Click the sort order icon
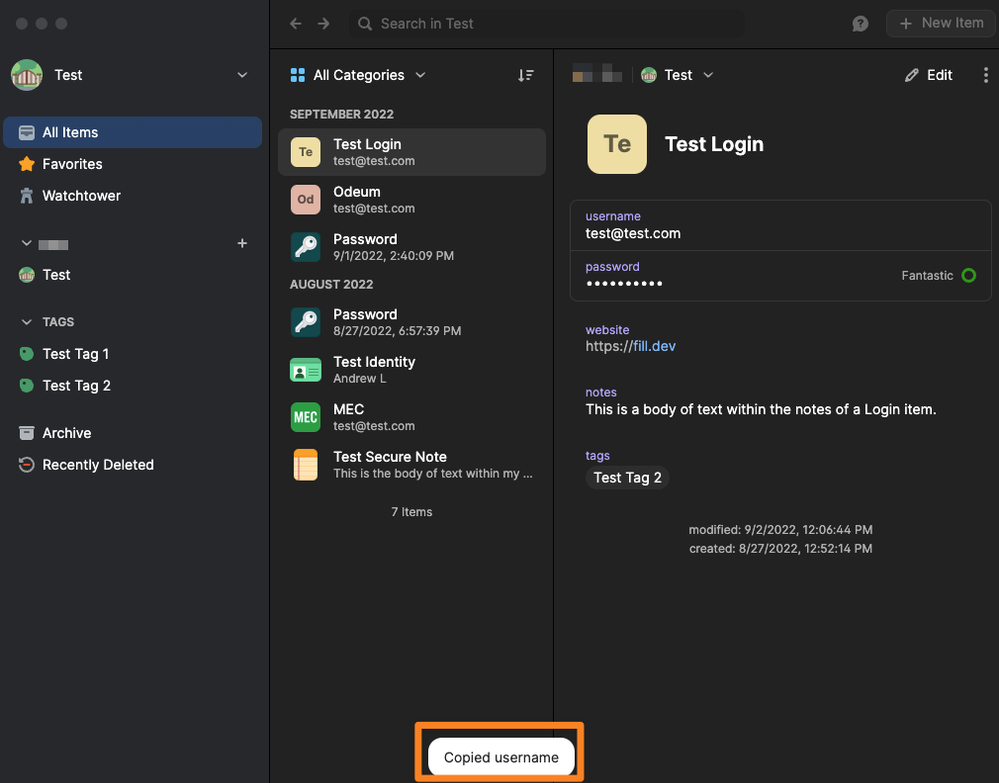The height and width of the screenshot is (783, 999). [x=526, y=75]
